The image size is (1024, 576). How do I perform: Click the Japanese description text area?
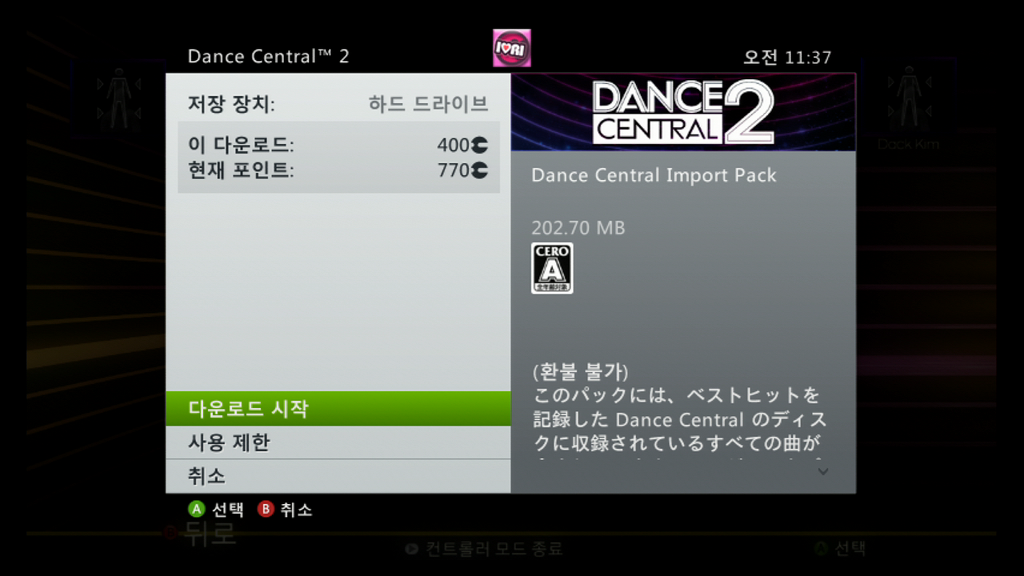[x=679, y=419]
